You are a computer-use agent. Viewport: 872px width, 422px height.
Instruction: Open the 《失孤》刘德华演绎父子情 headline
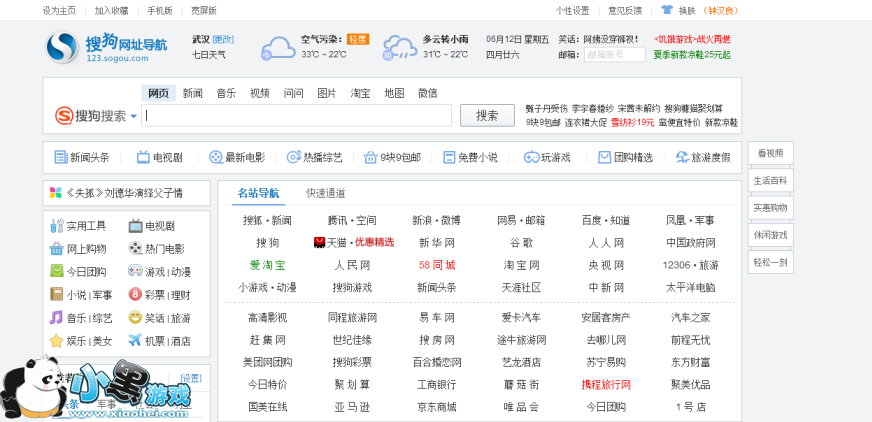(x=125, y=193)
